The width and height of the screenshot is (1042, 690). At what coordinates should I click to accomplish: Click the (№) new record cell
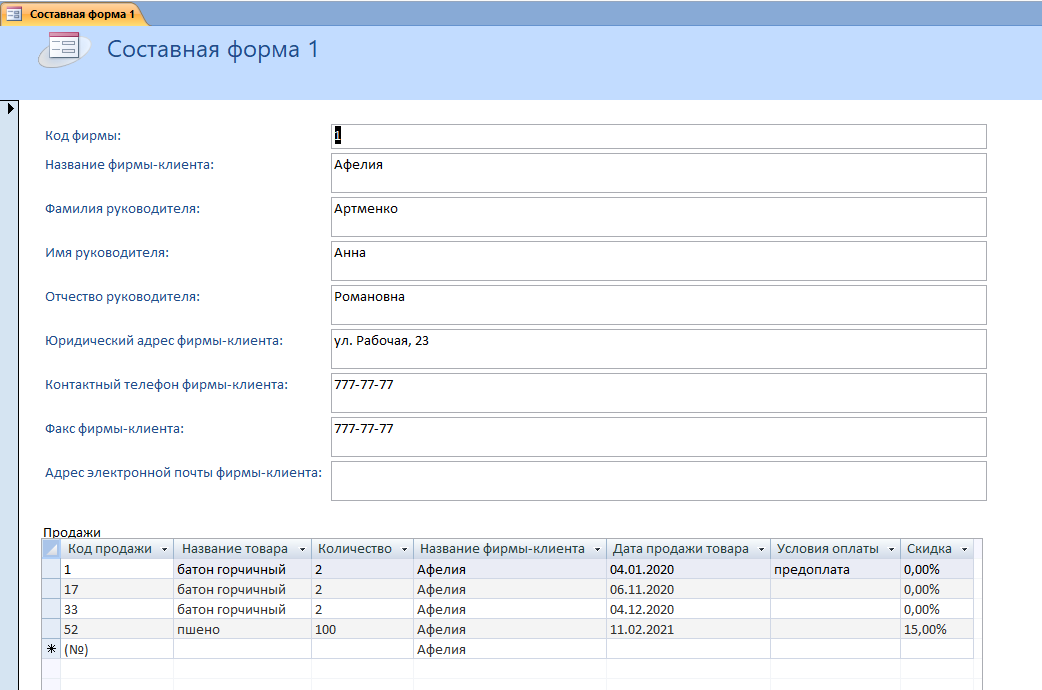(117, 649)
